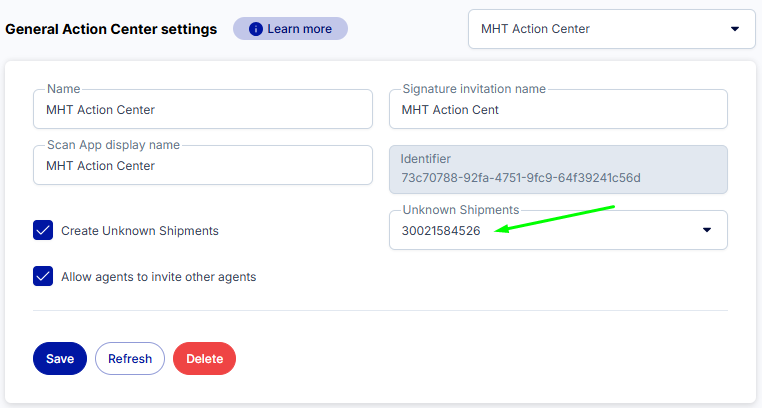Click into the Name input field
The image size is (762, 408).
point(203,109)
